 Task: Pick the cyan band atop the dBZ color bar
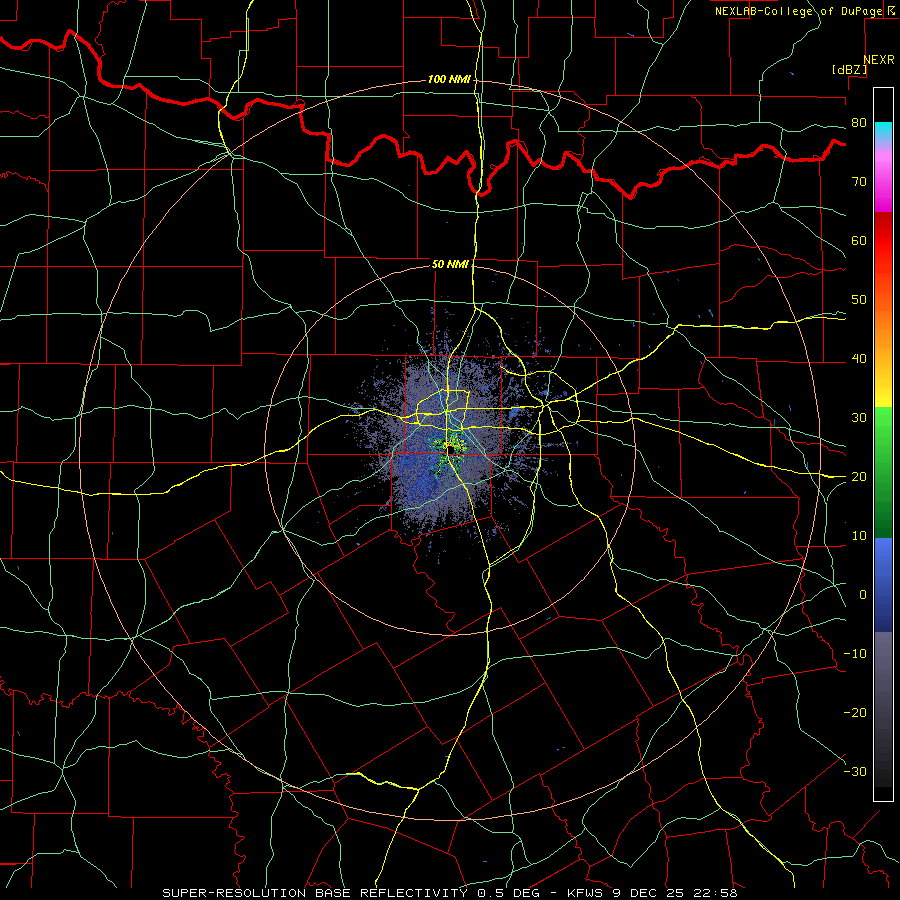tap(883, 131)
